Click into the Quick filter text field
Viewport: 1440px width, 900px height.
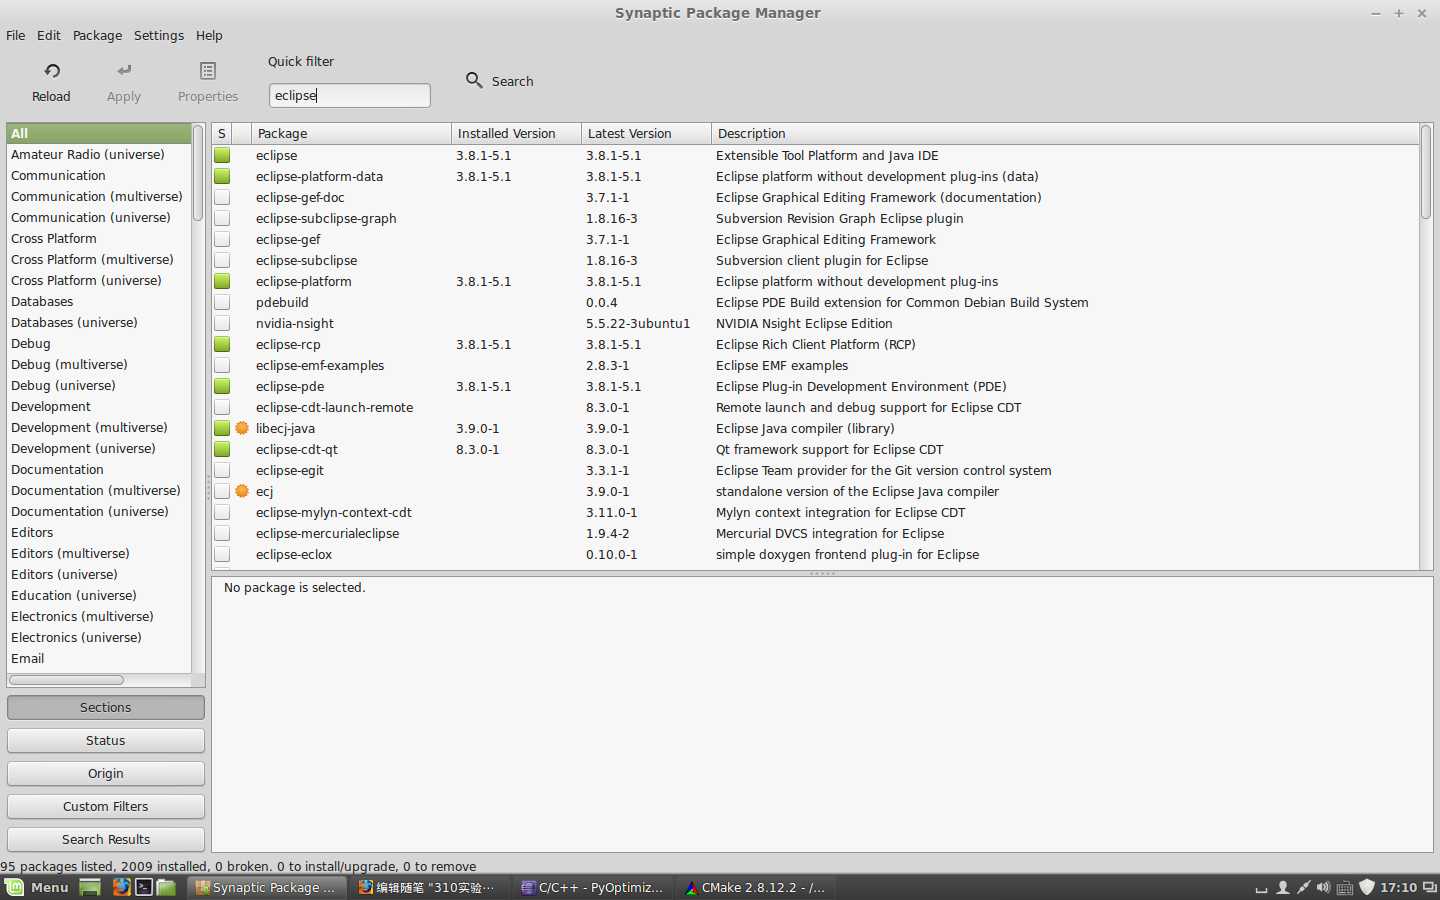point(350,95)
